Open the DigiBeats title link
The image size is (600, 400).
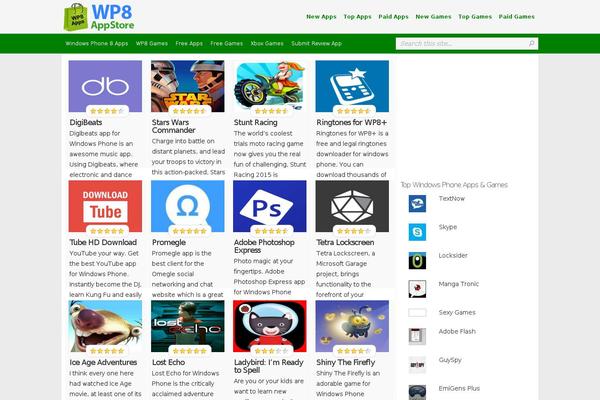tap(86, 122)
